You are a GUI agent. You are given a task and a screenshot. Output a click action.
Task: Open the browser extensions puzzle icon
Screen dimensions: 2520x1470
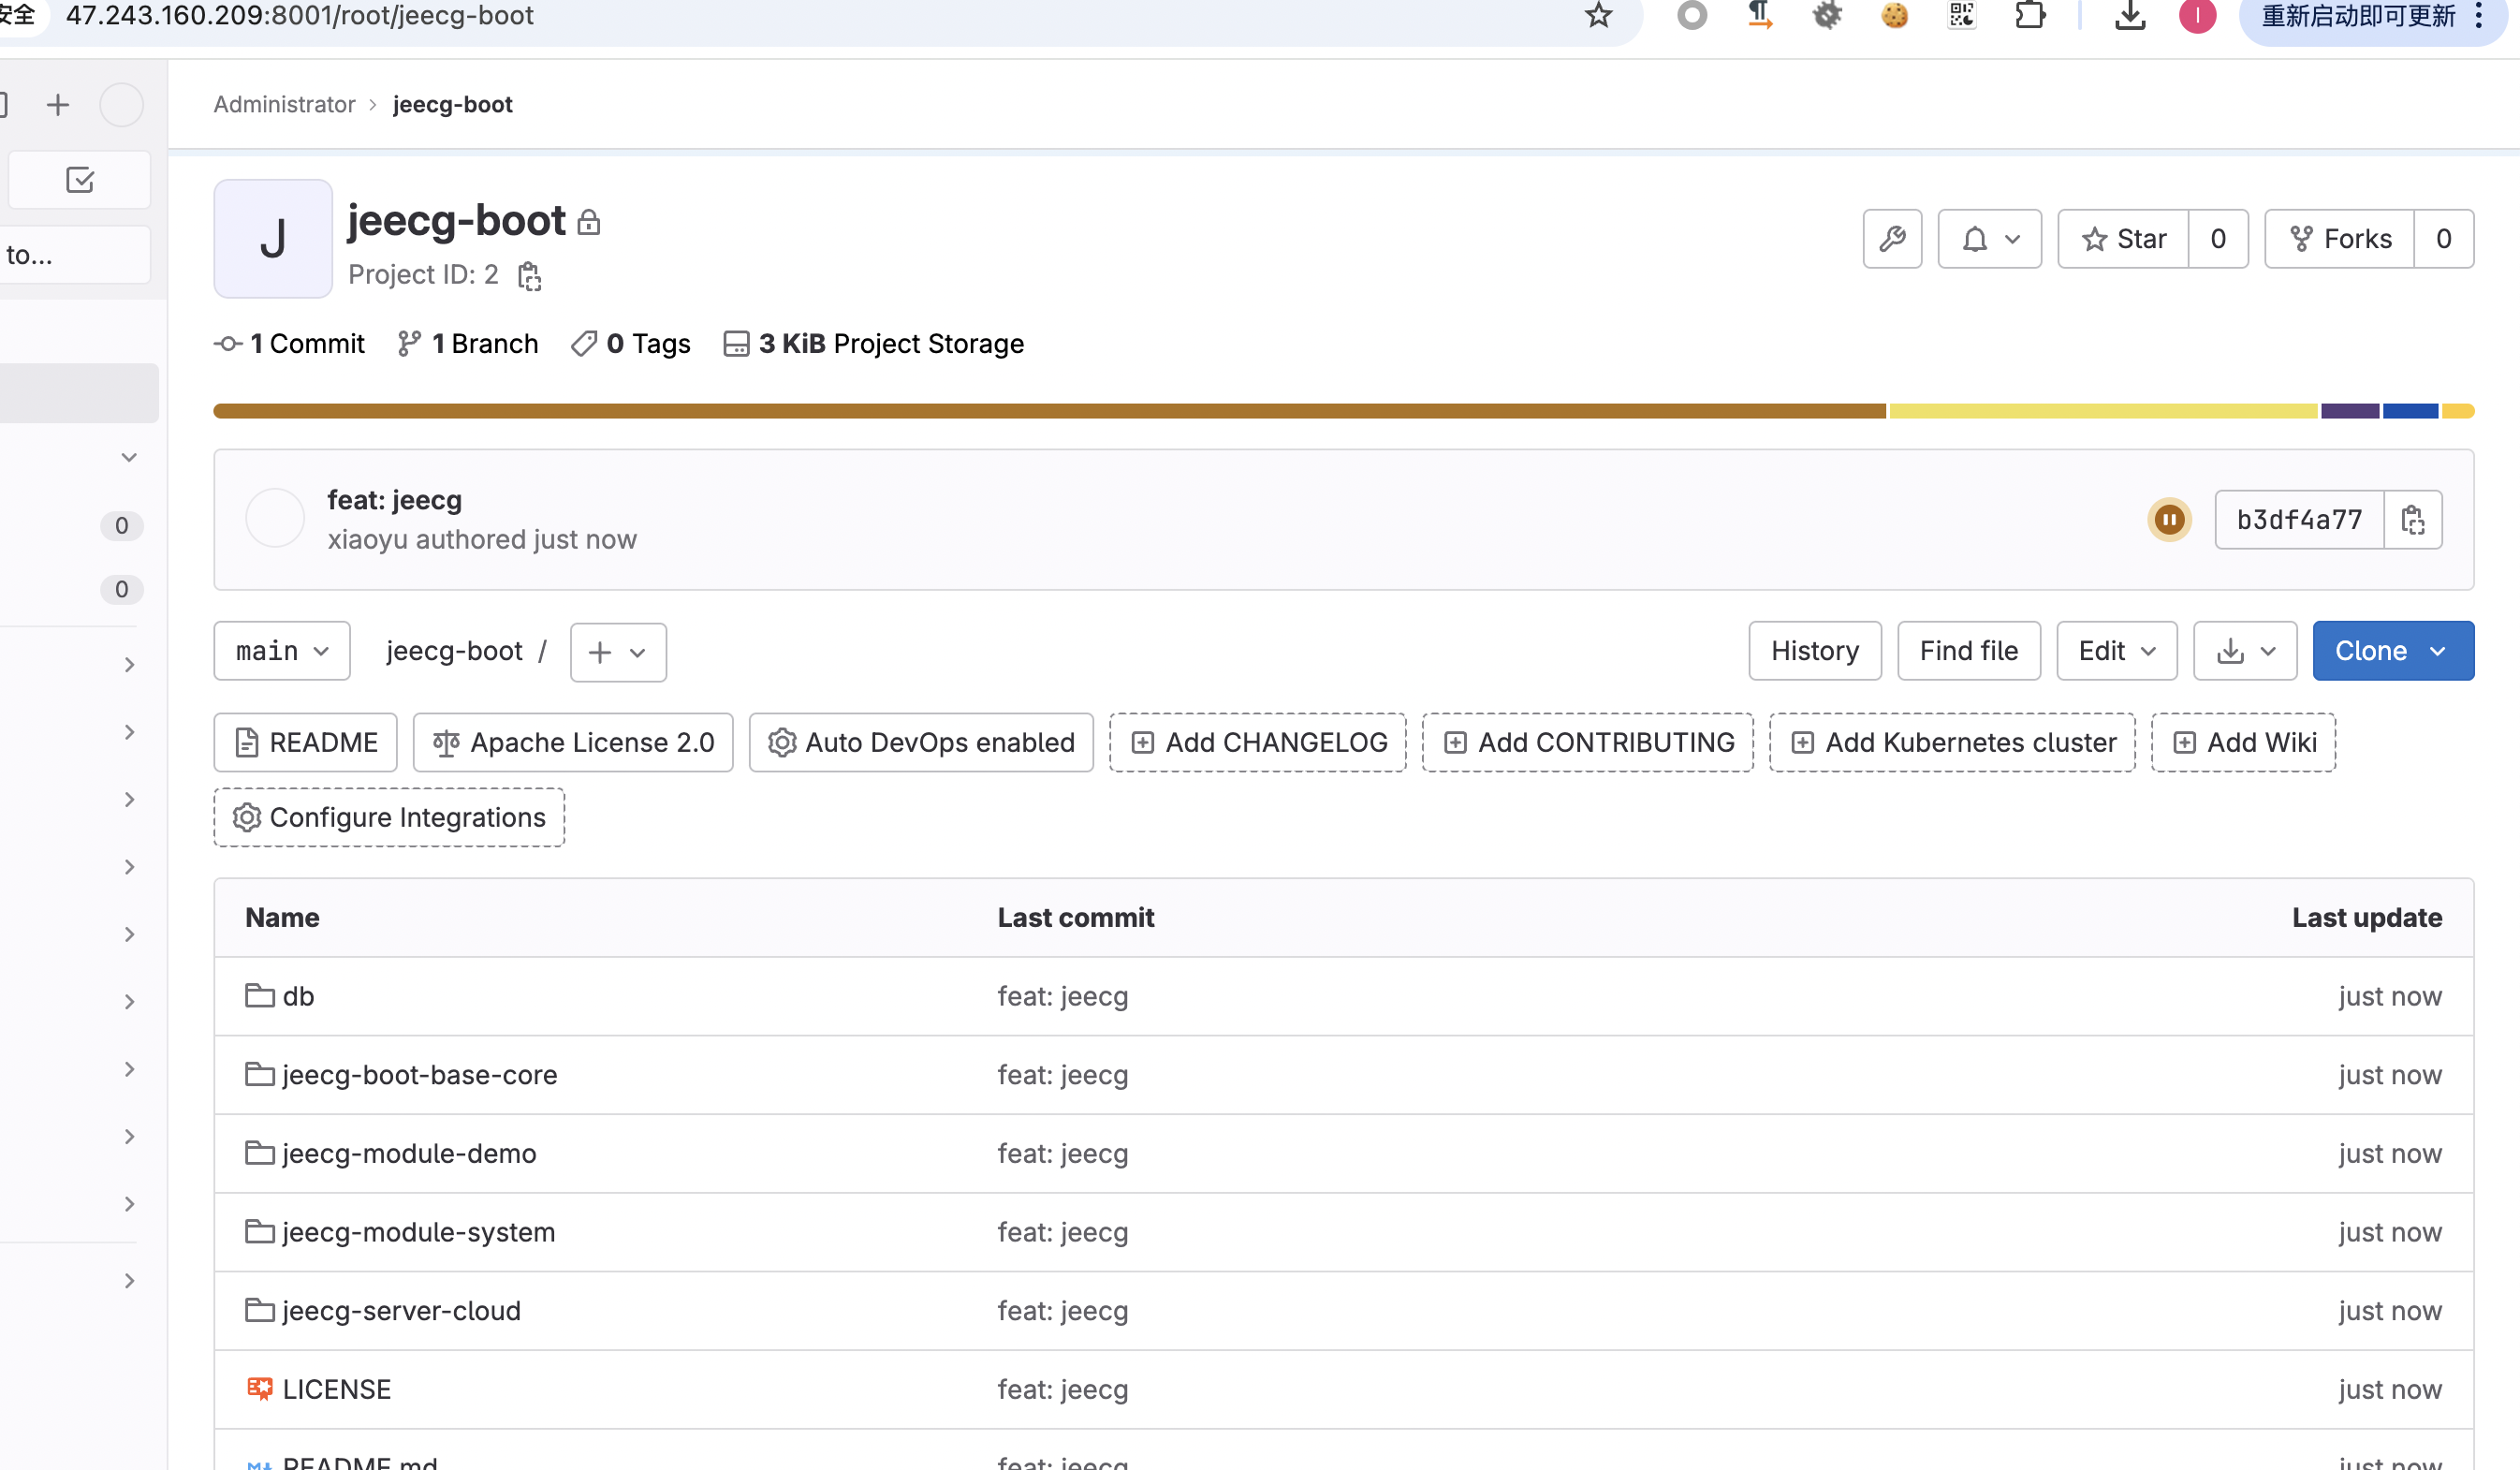coord(2030,16)
